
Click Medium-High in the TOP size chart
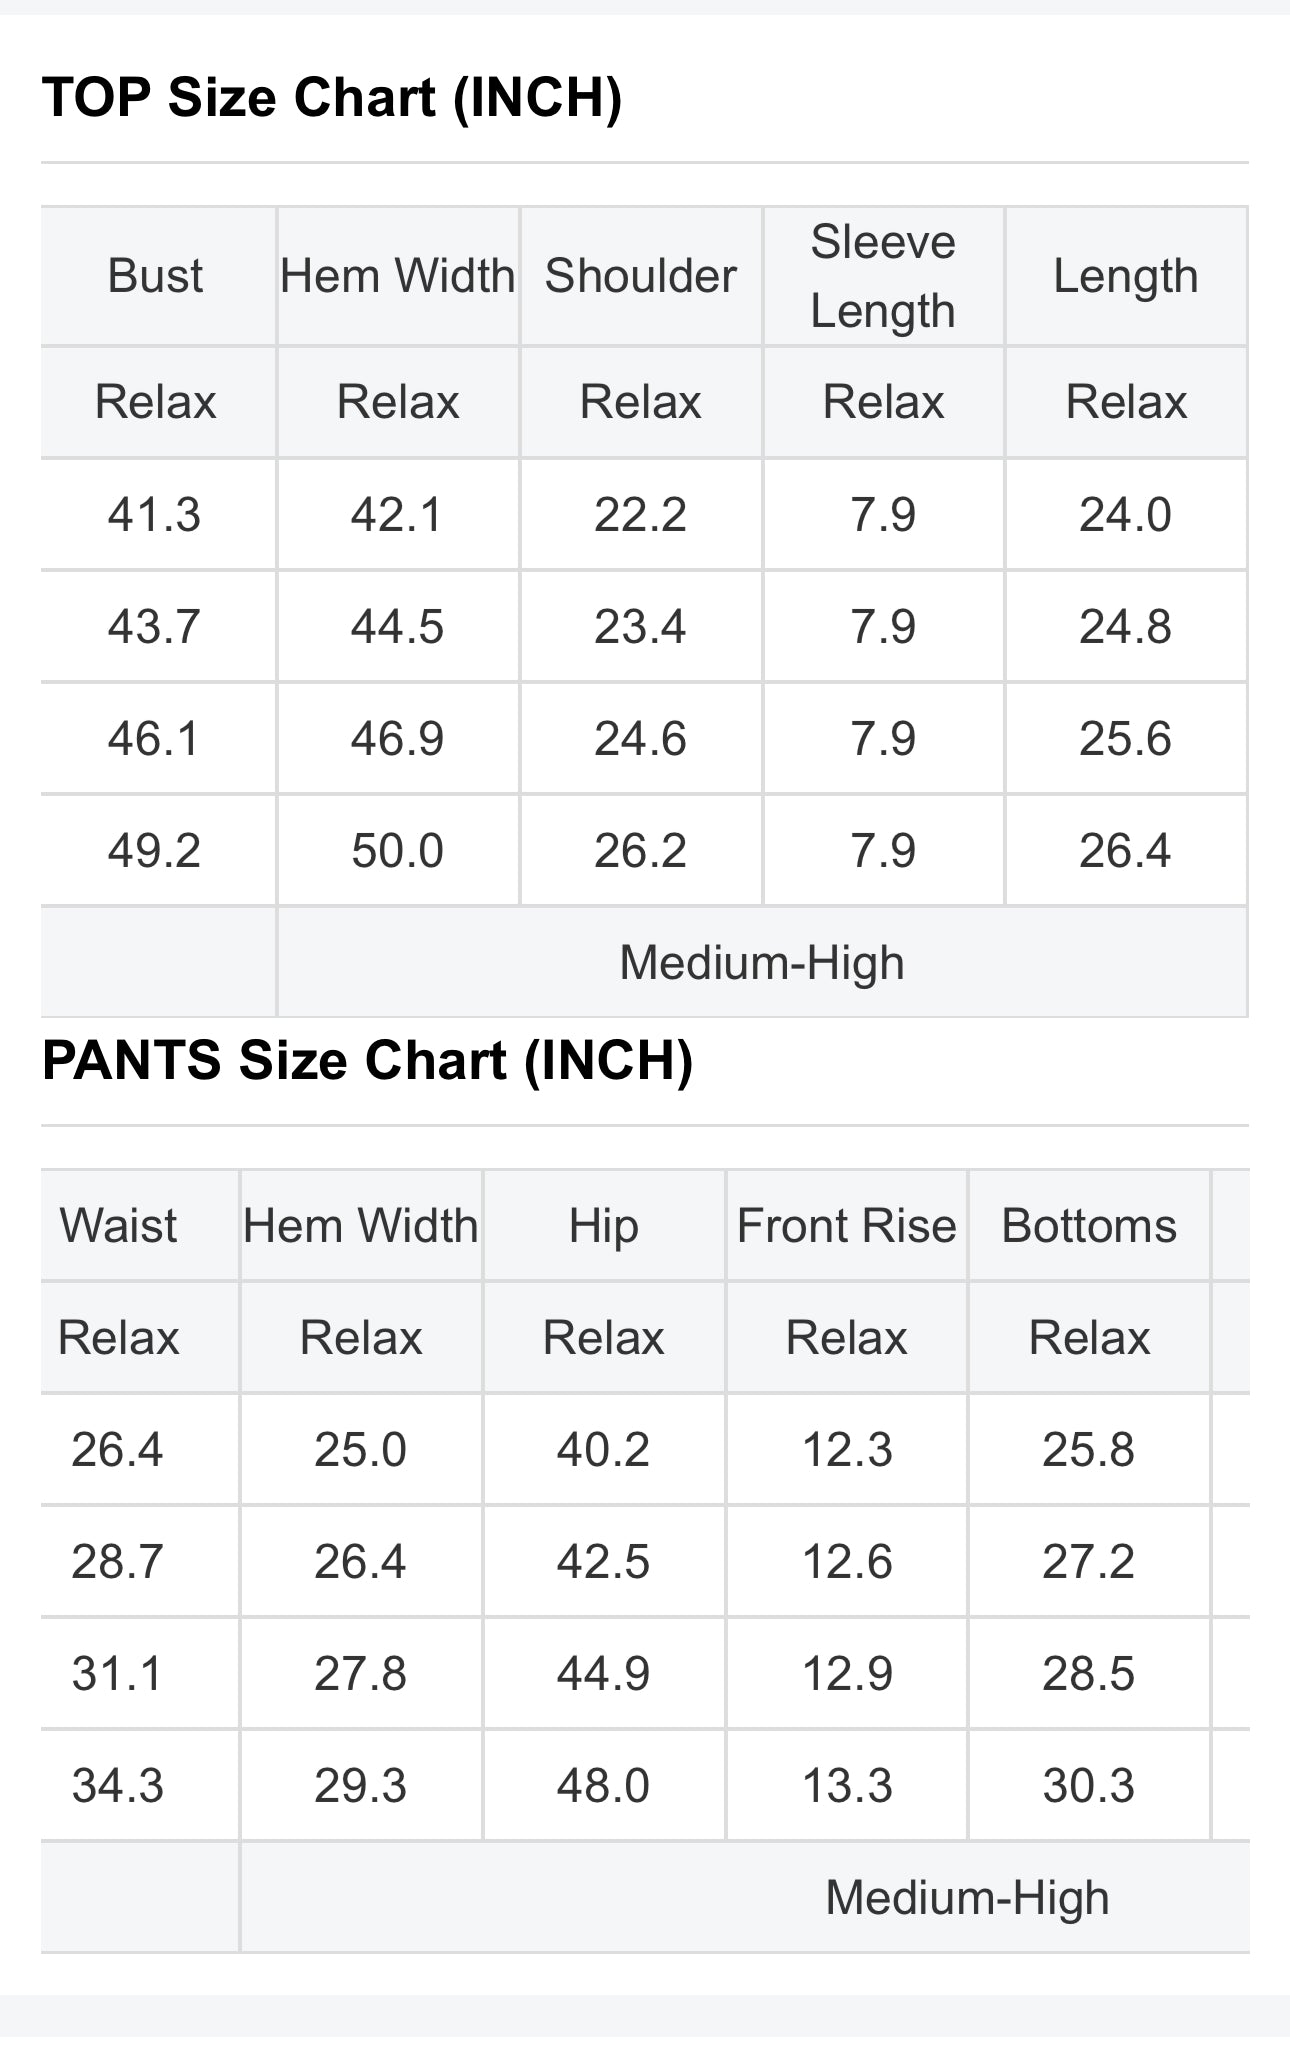point(761,963)
